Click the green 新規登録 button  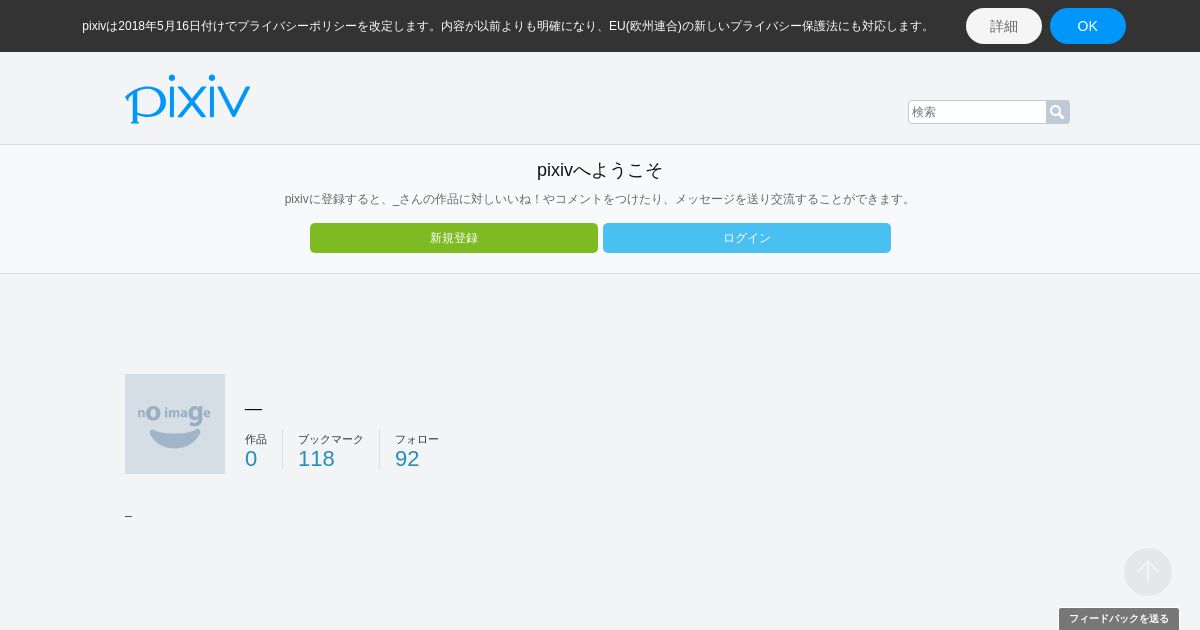(x=454, y=238)
